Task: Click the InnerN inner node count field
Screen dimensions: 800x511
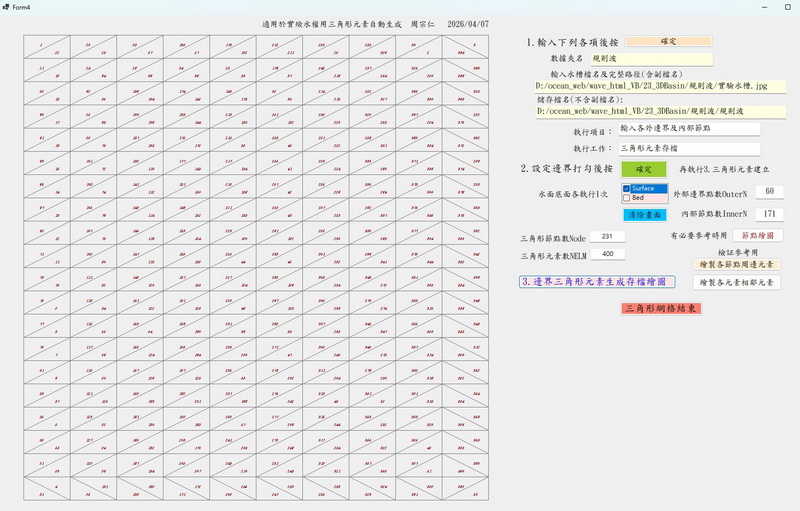Action: pos(769,214)
